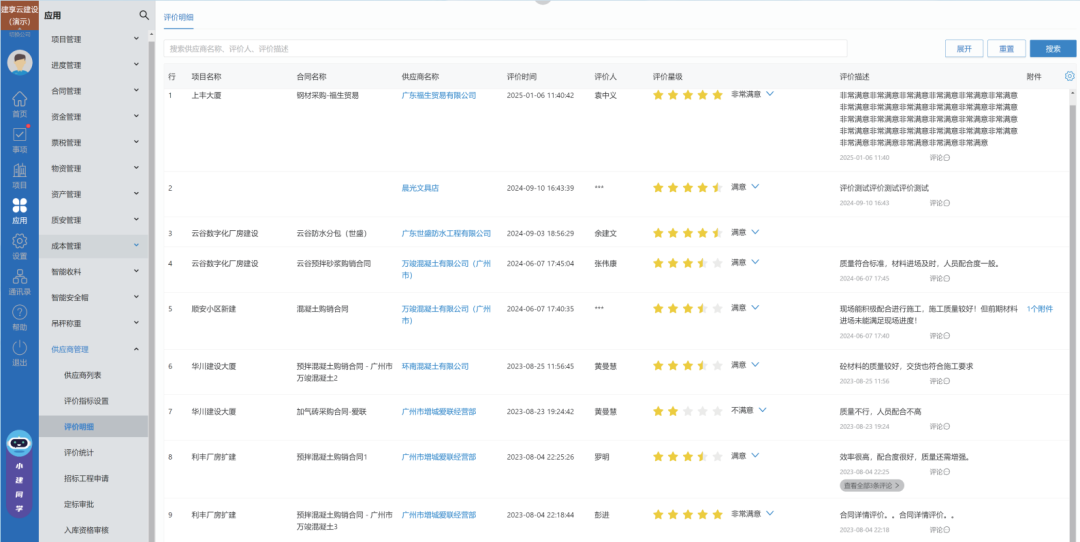Screen dimensions: 1080x542
Task: Click the 重置 reset button
Action: pyautogui.click(x=1006, y=49)
